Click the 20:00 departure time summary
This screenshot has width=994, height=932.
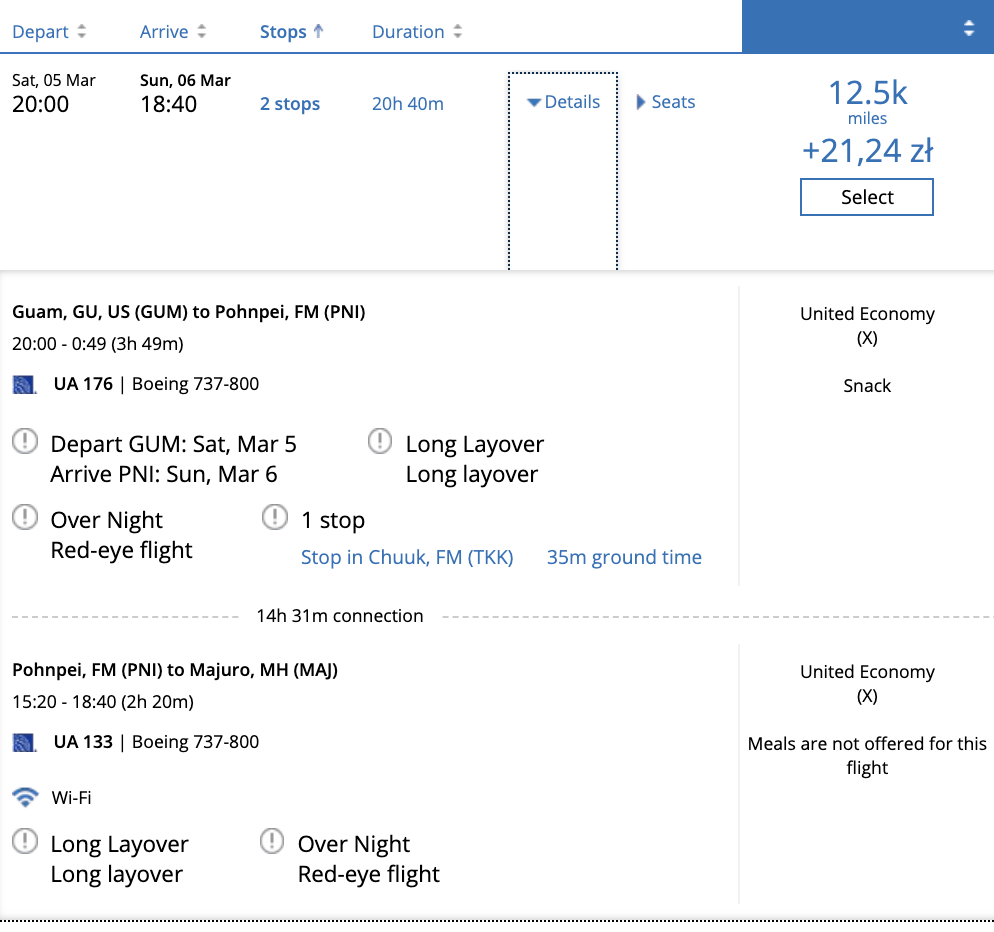pyautogui.click(x=41, y=104)
